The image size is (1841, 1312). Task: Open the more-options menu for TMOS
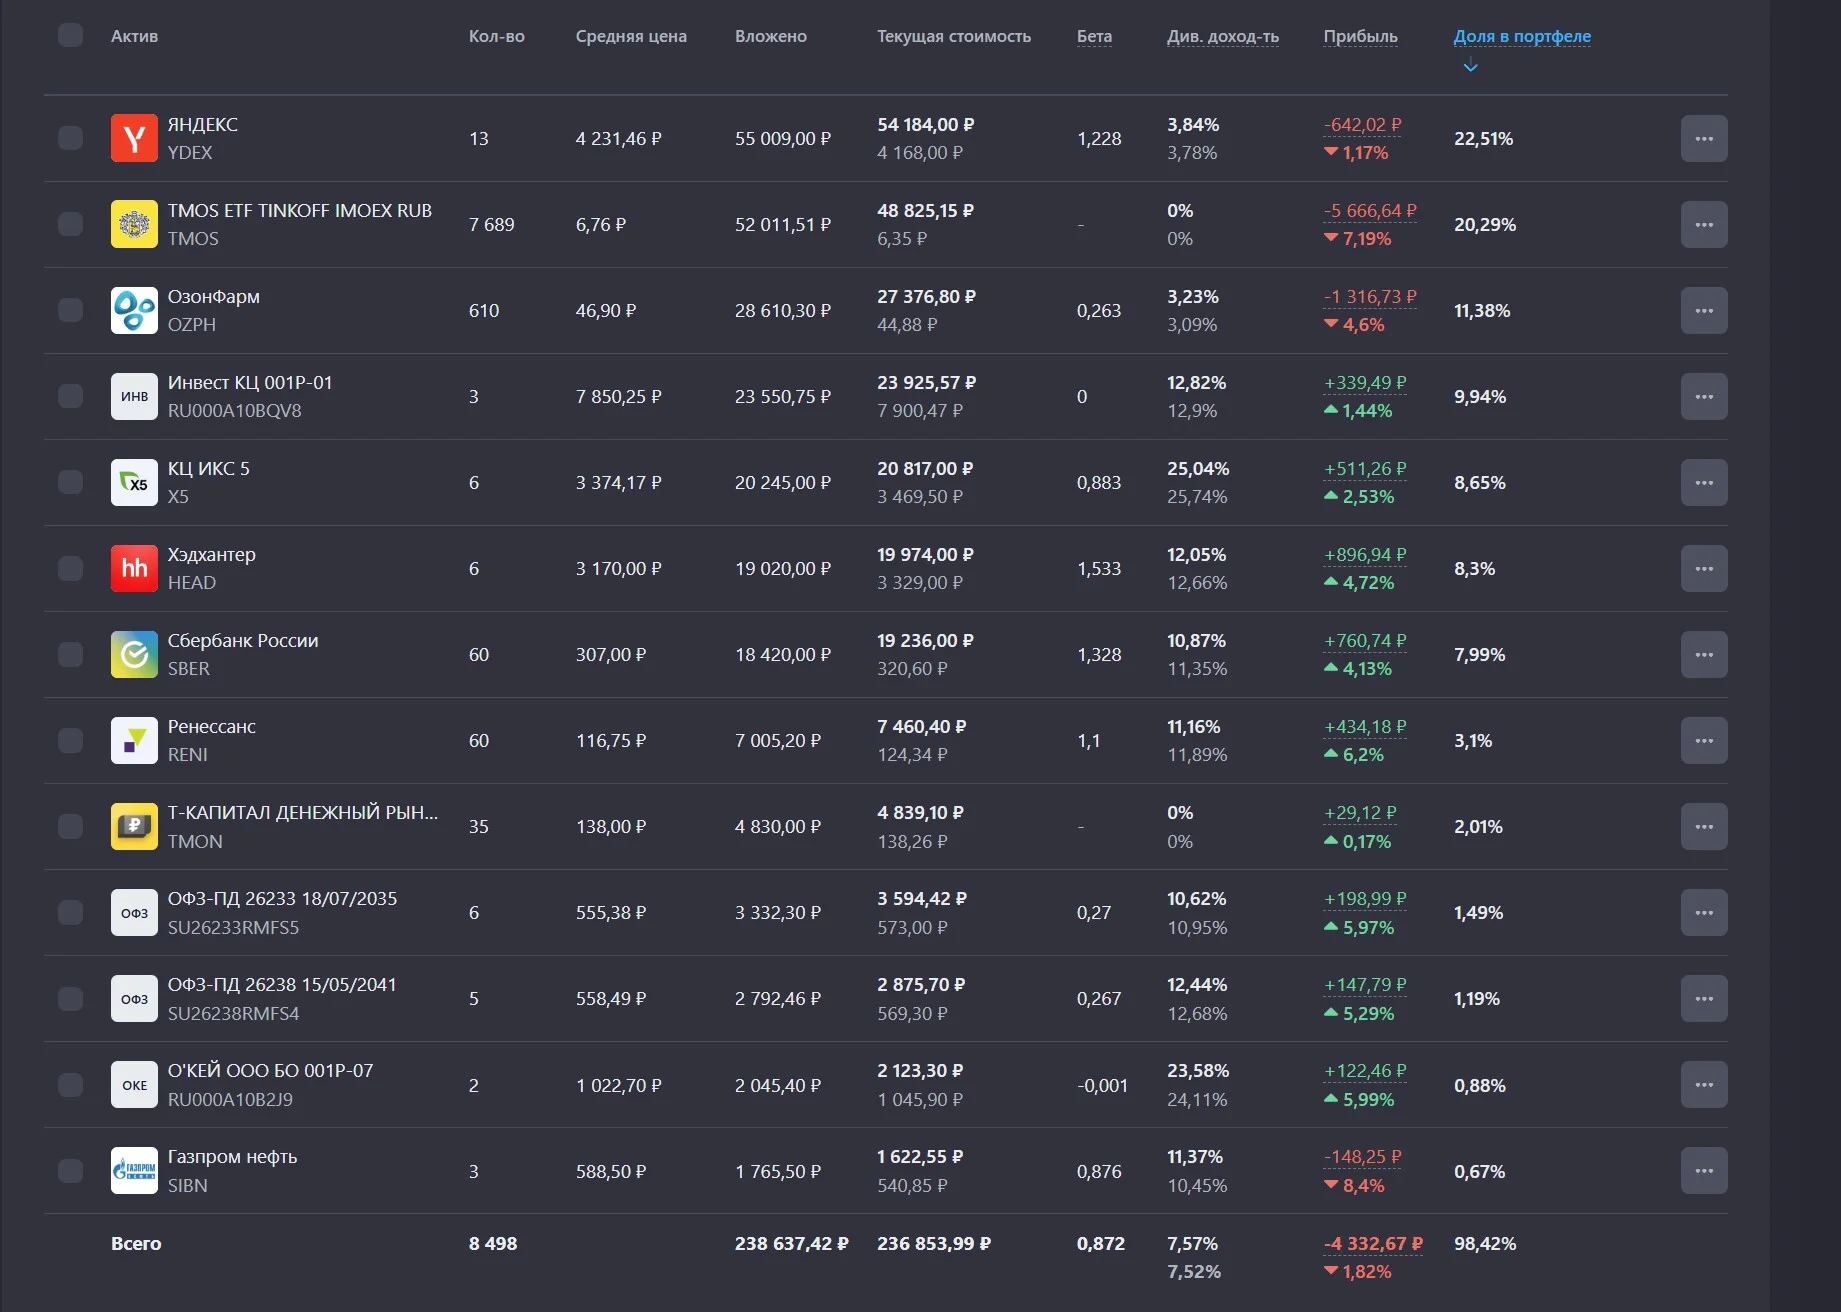pos(1704,224)
